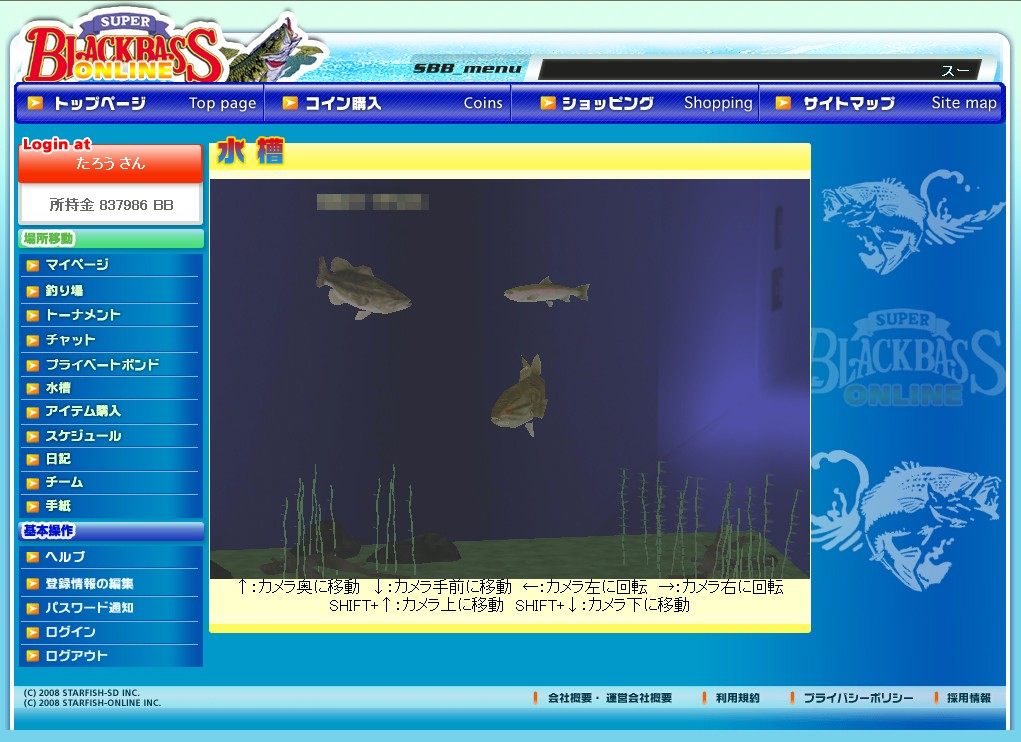The image size is (1021, 742).
Task: Click the arrow icon beside ヘルプ
Action: point(33,557)
